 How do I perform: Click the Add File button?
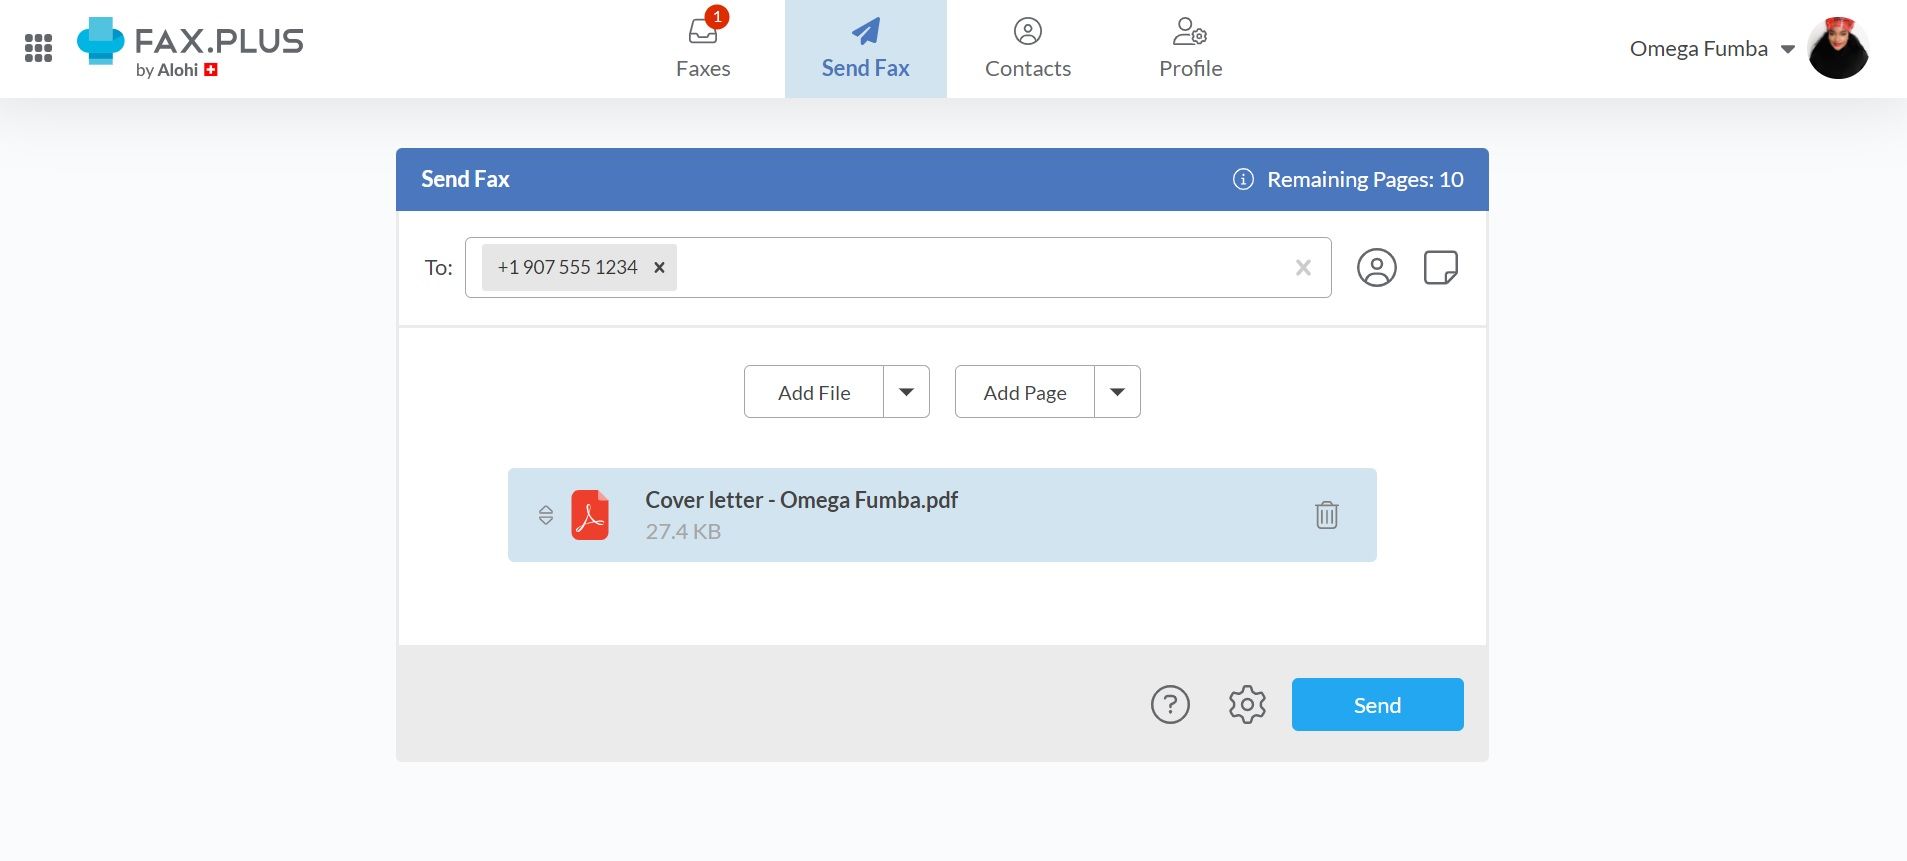tap(814, 392)
